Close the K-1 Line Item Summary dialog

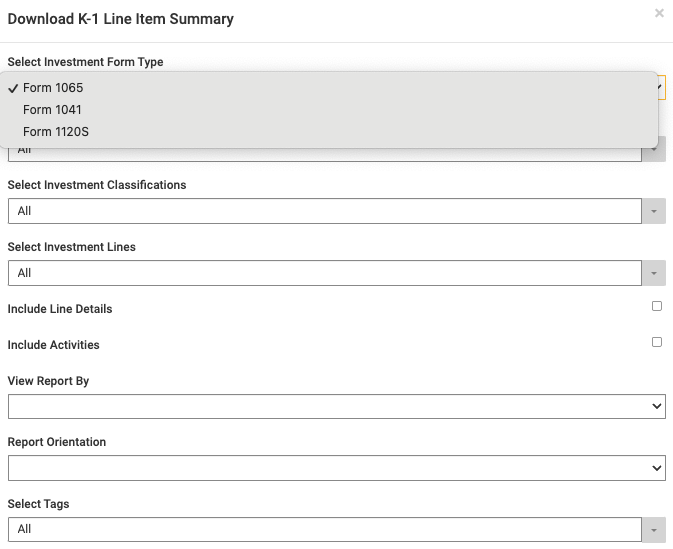[x=659, y=14]
